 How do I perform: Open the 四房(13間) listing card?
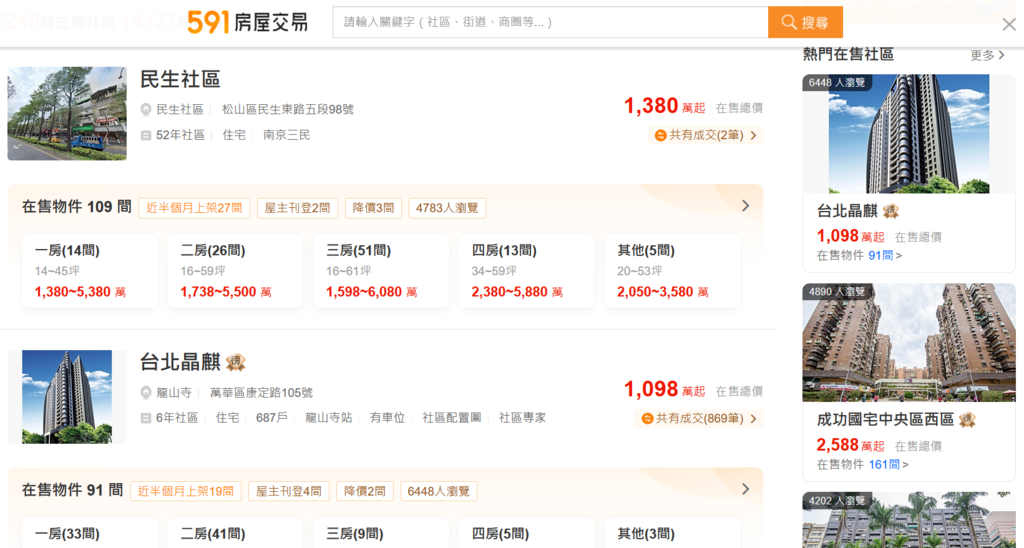click(526, 271)
